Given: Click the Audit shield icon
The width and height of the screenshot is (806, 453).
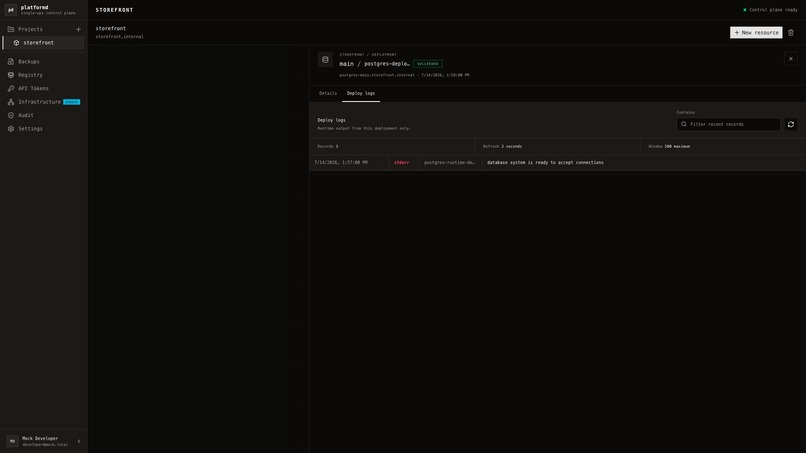Looking at the screenshot, I should [11, 115].
